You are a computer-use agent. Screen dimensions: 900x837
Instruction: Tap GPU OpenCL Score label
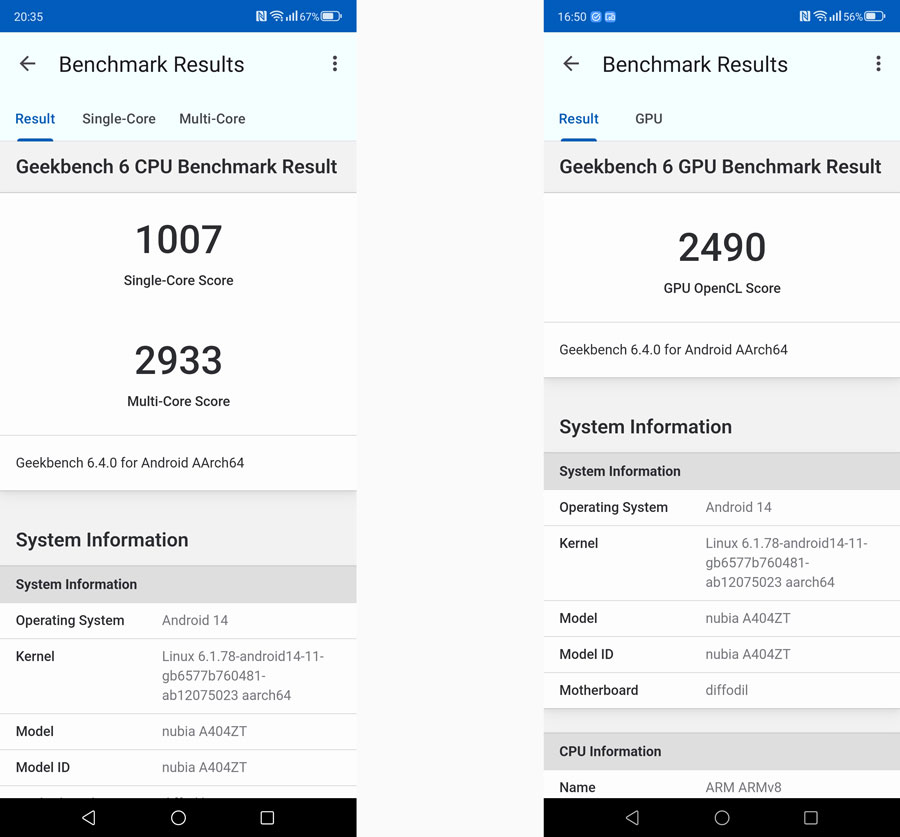(x=722, y=288)
